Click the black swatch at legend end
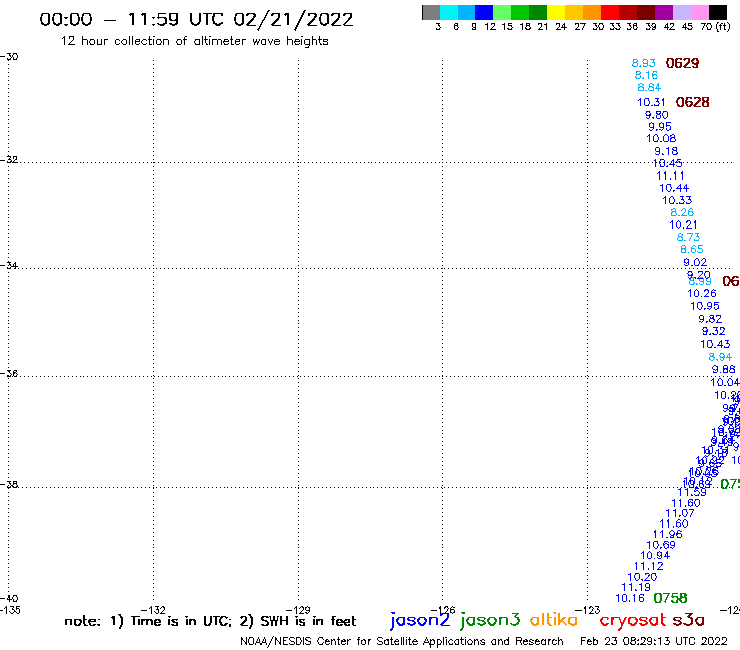The width and height of the screenshot is (740, 650). 718,12
